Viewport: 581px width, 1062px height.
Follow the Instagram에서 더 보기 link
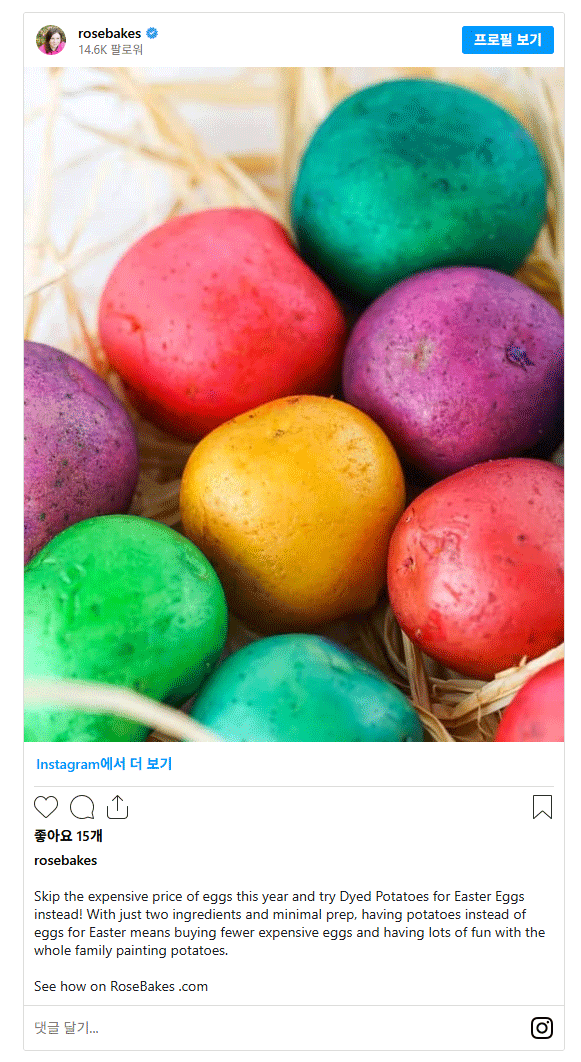pos(104,764)
